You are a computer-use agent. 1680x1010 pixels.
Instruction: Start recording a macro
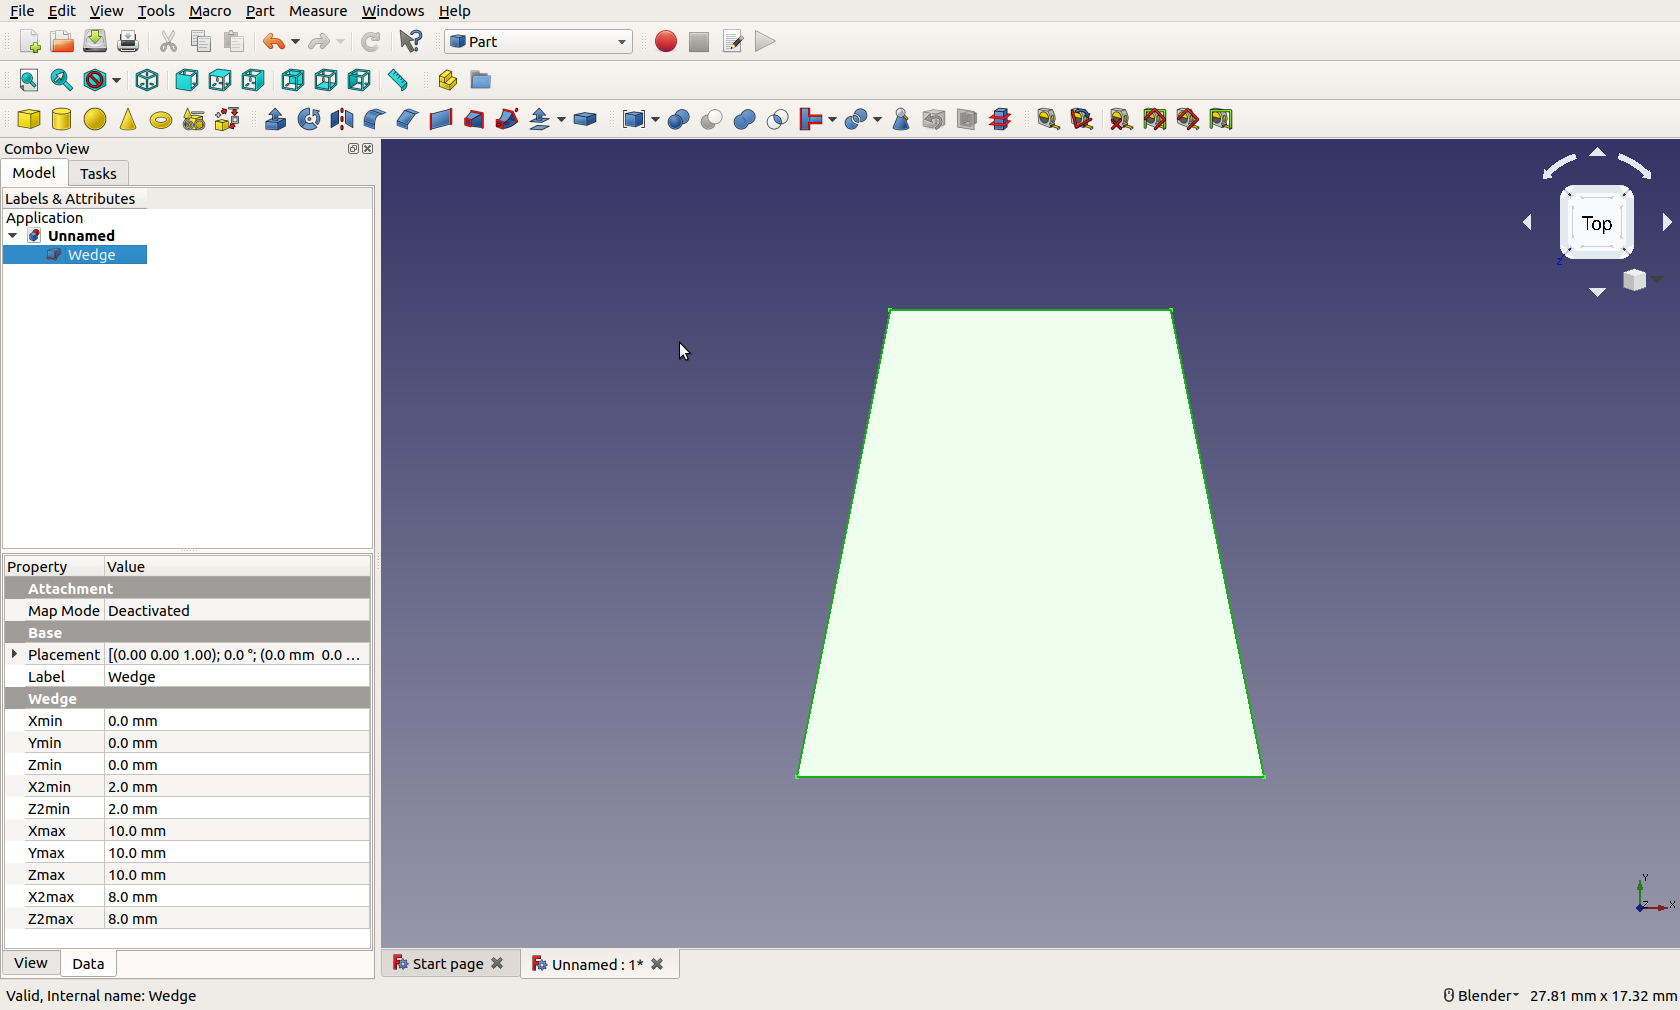point(665,42)
